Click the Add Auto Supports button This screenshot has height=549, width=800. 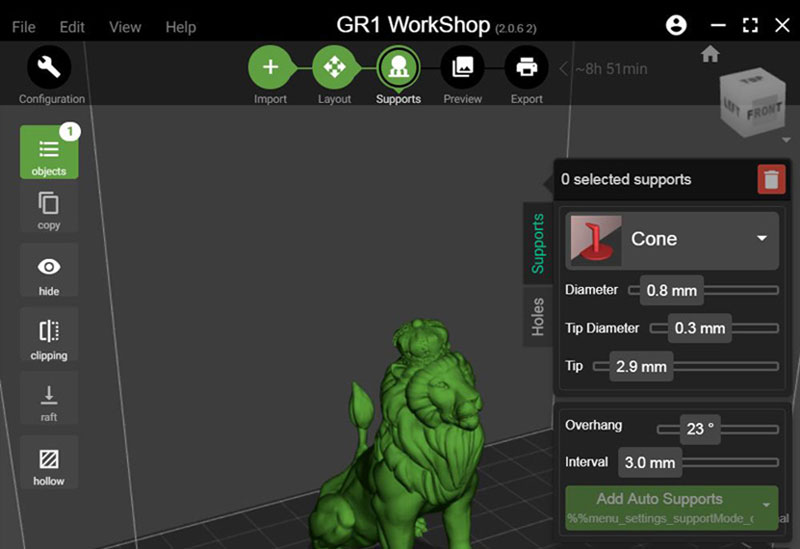(659, 499)
